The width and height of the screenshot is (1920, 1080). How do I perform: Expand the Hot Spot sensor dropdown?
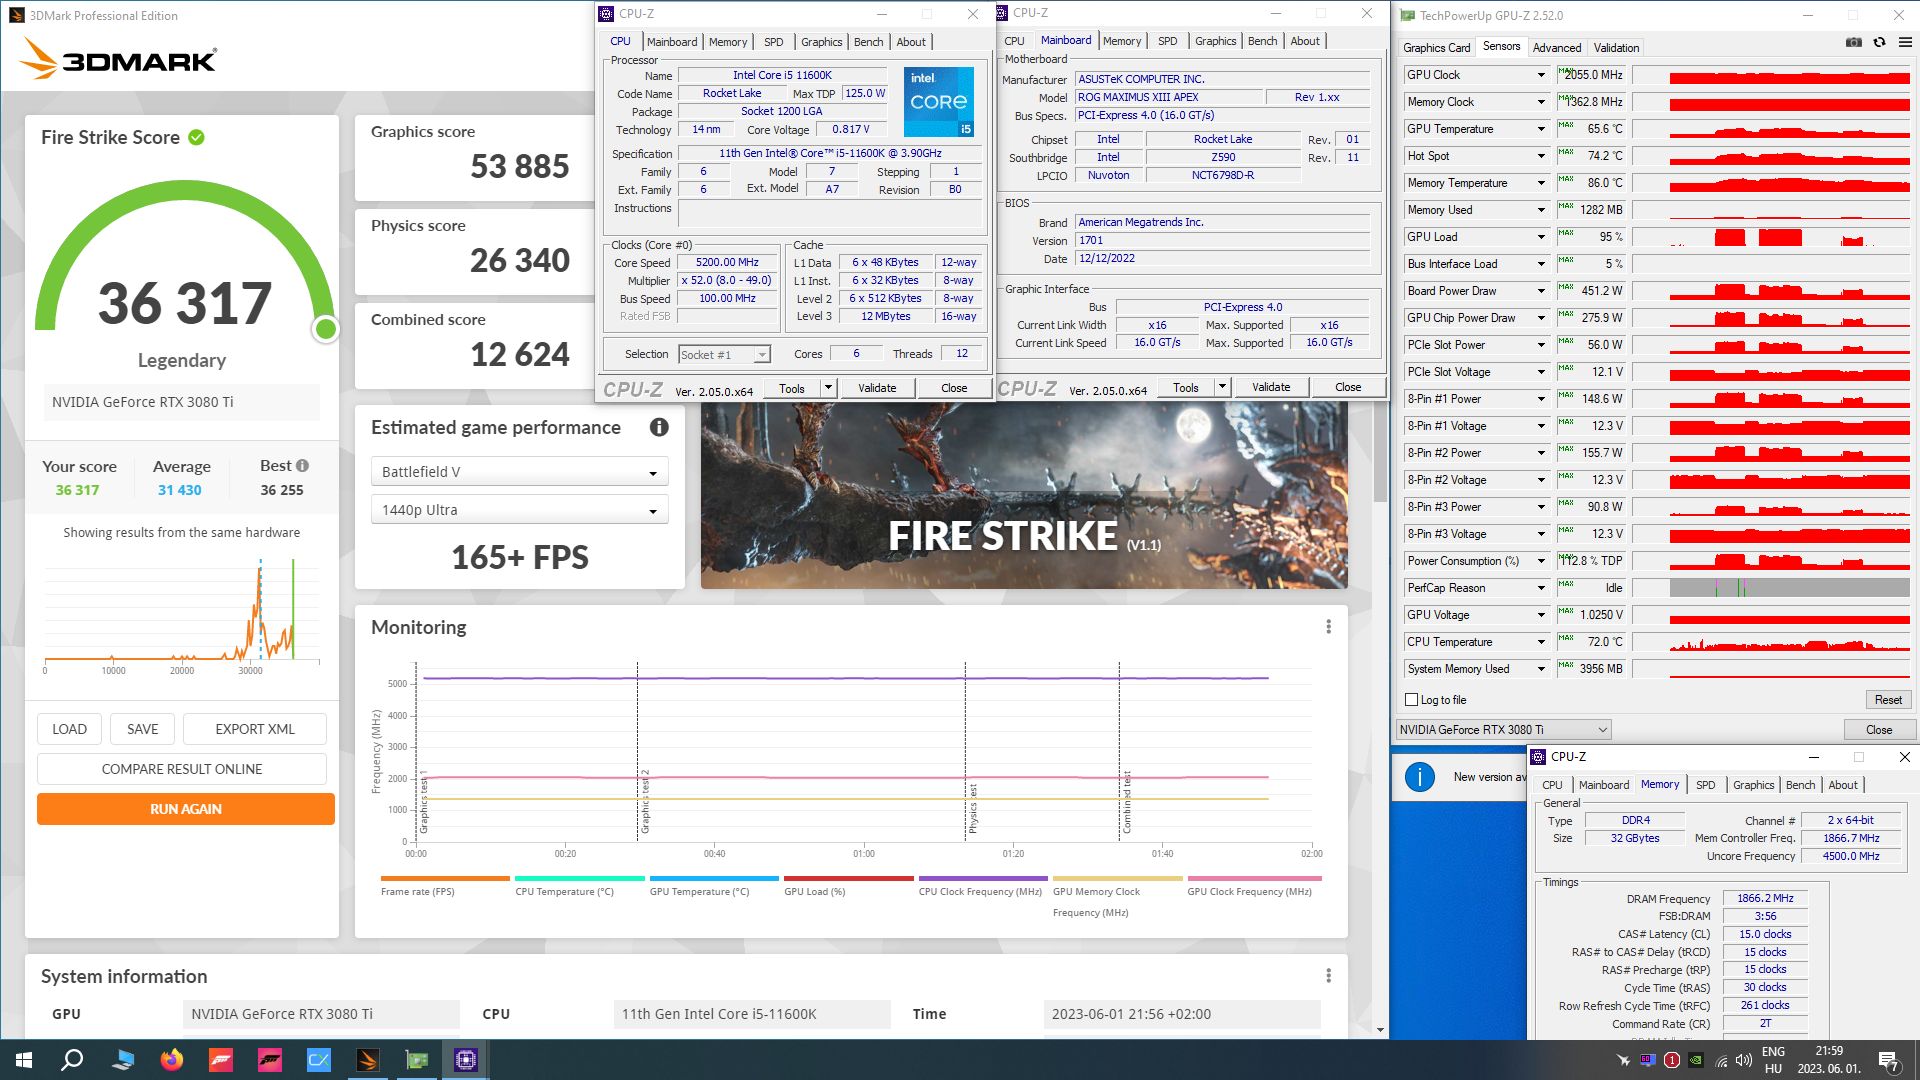[1541, 156]
